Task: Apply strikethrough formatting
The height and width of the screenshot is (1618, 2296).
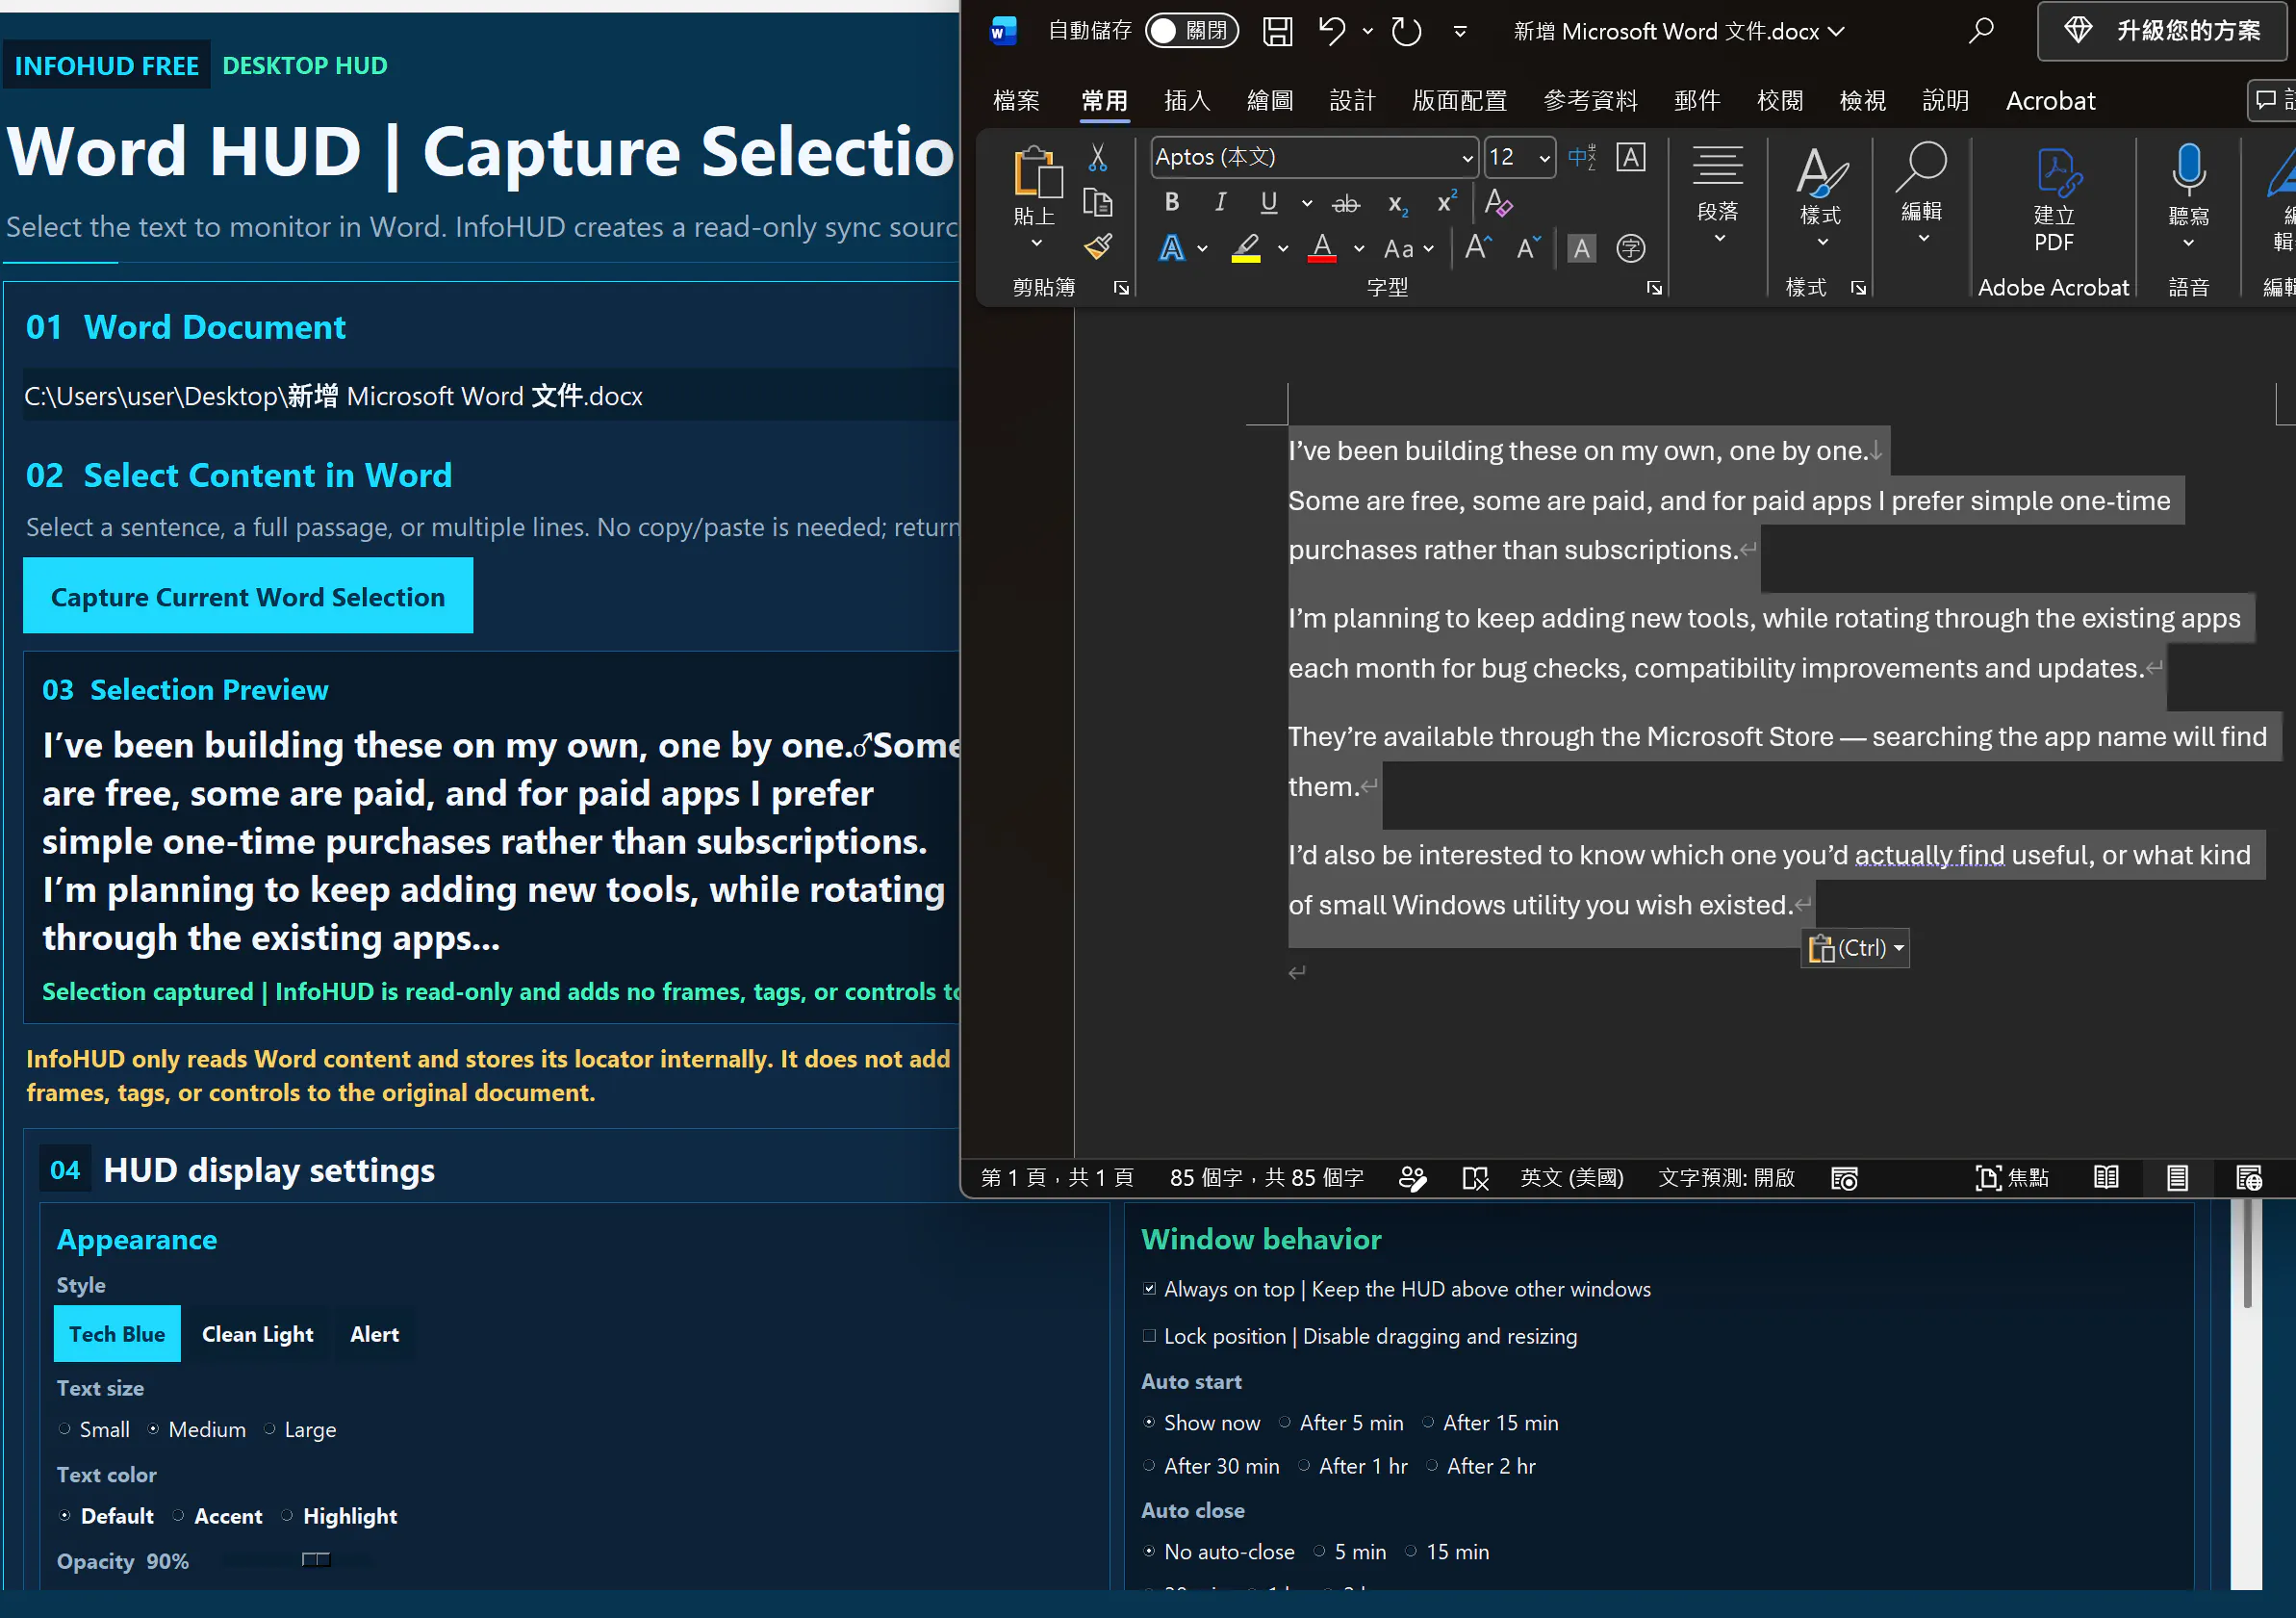Action: point(1346,204)
